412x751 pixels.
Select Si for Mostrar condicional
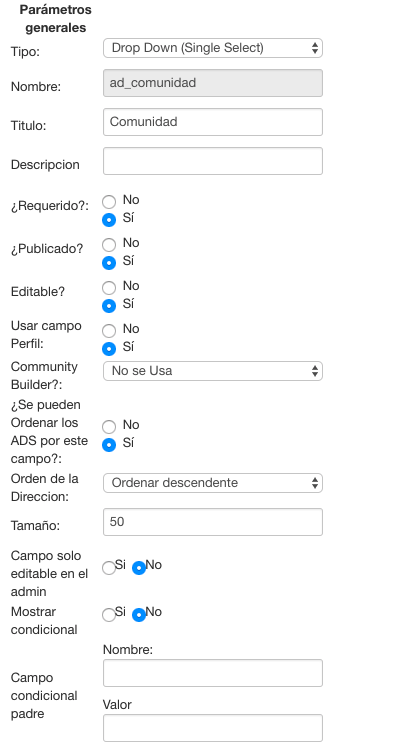(109, 614)
